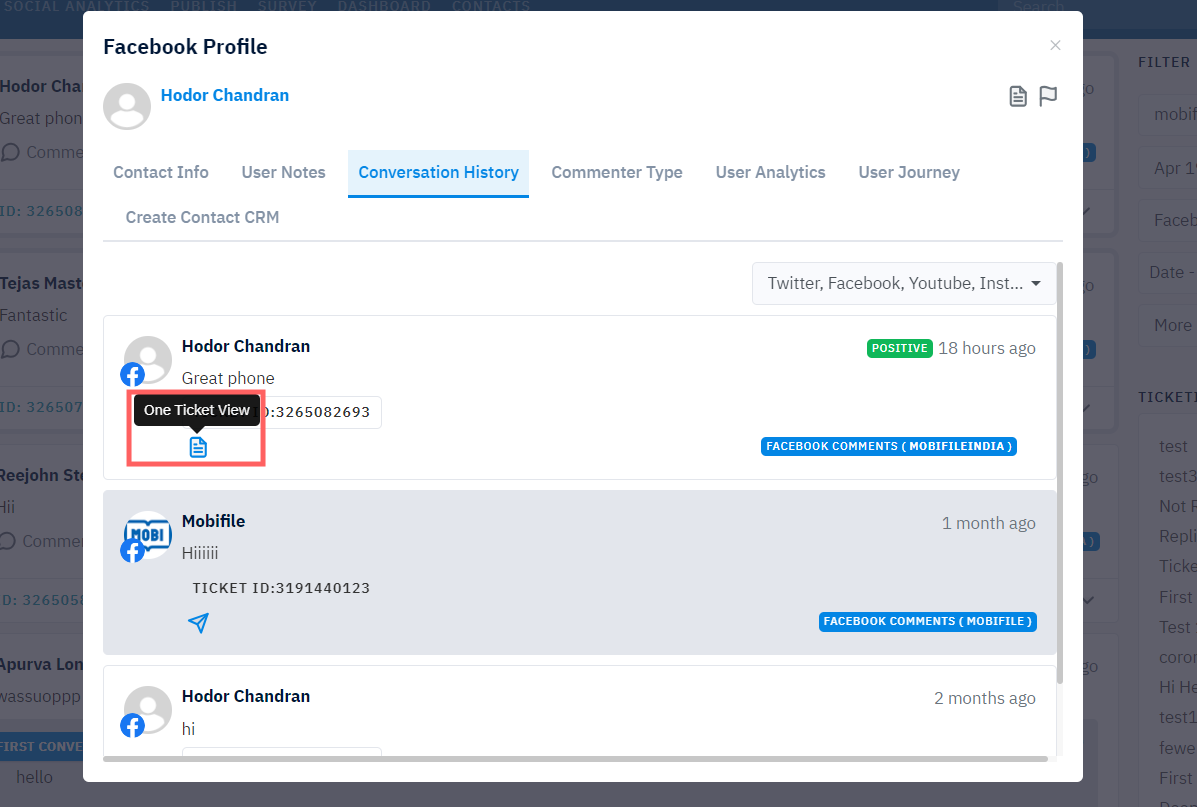Select the Conversation History tab
This screenshot has height=807, width=1197.
pyautogui.click(x=438, y=173)
